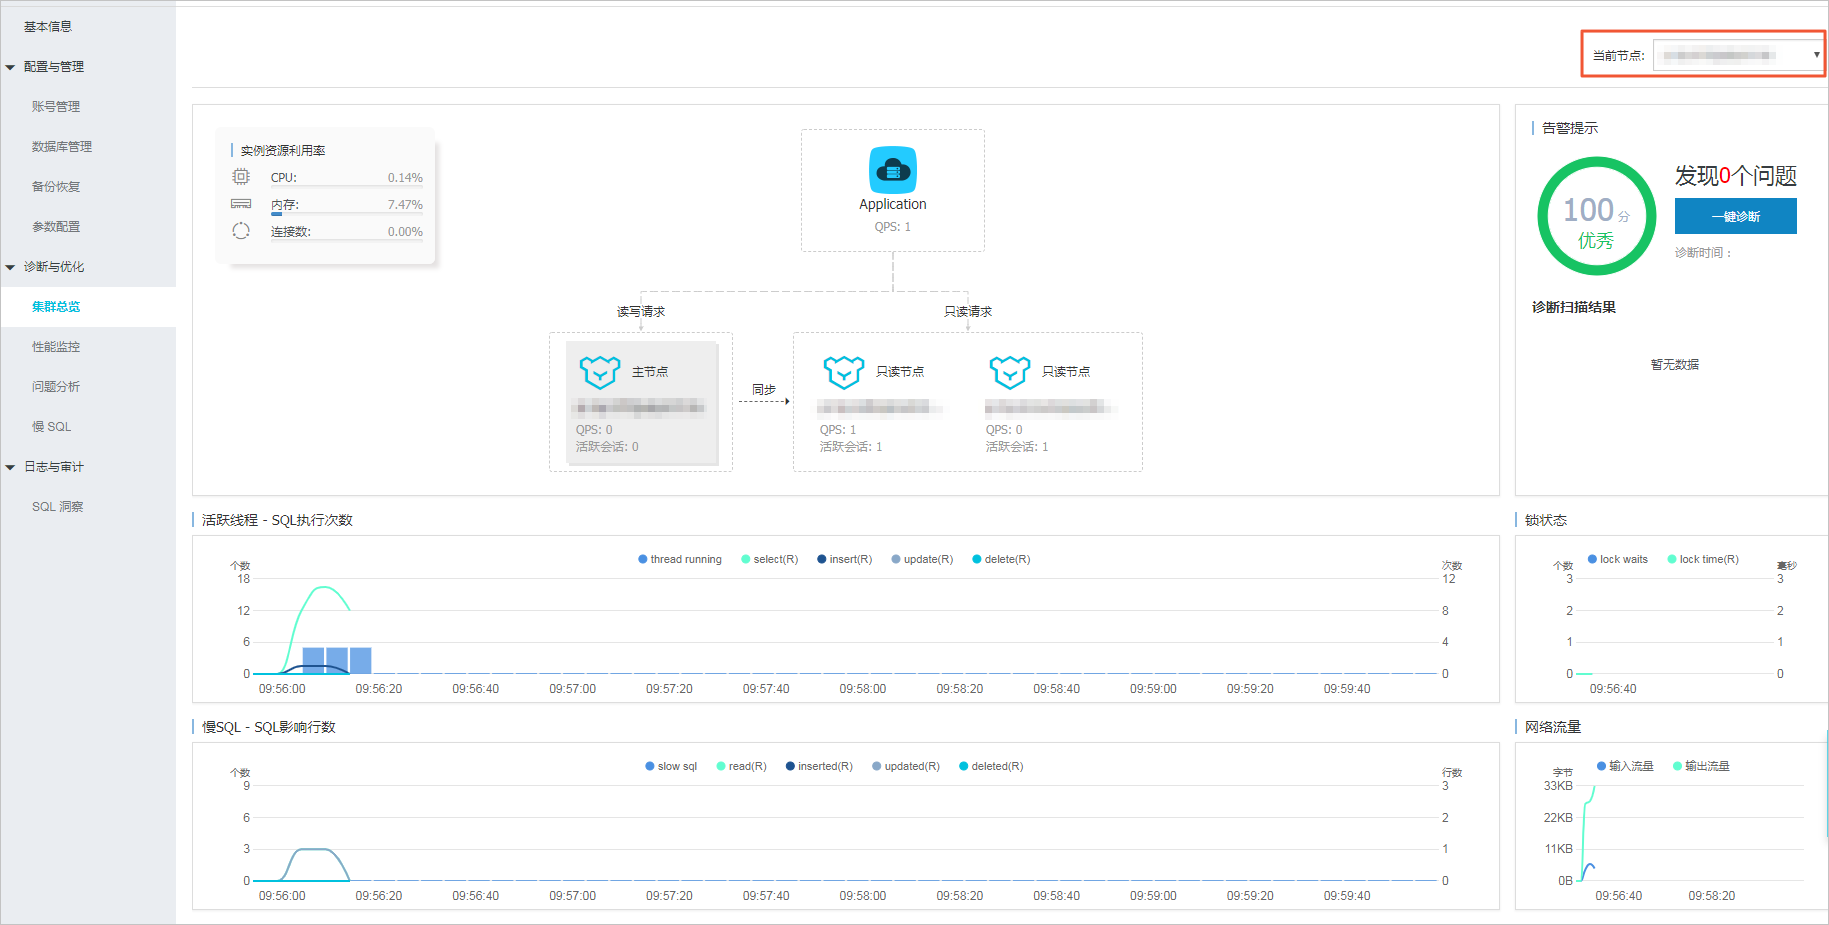Image resolution: width=1829 pixels, height=925 pixels.
Task: Click the second 只读节点 icon with QPS: 0
Action: click(1009, 372)
